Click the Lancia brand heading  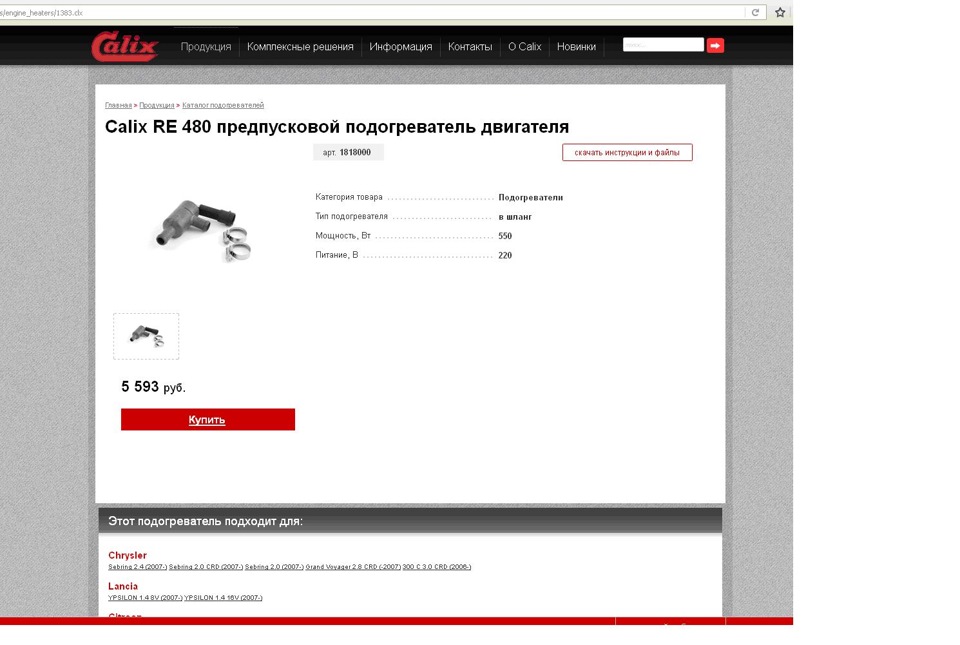point(122,586)
